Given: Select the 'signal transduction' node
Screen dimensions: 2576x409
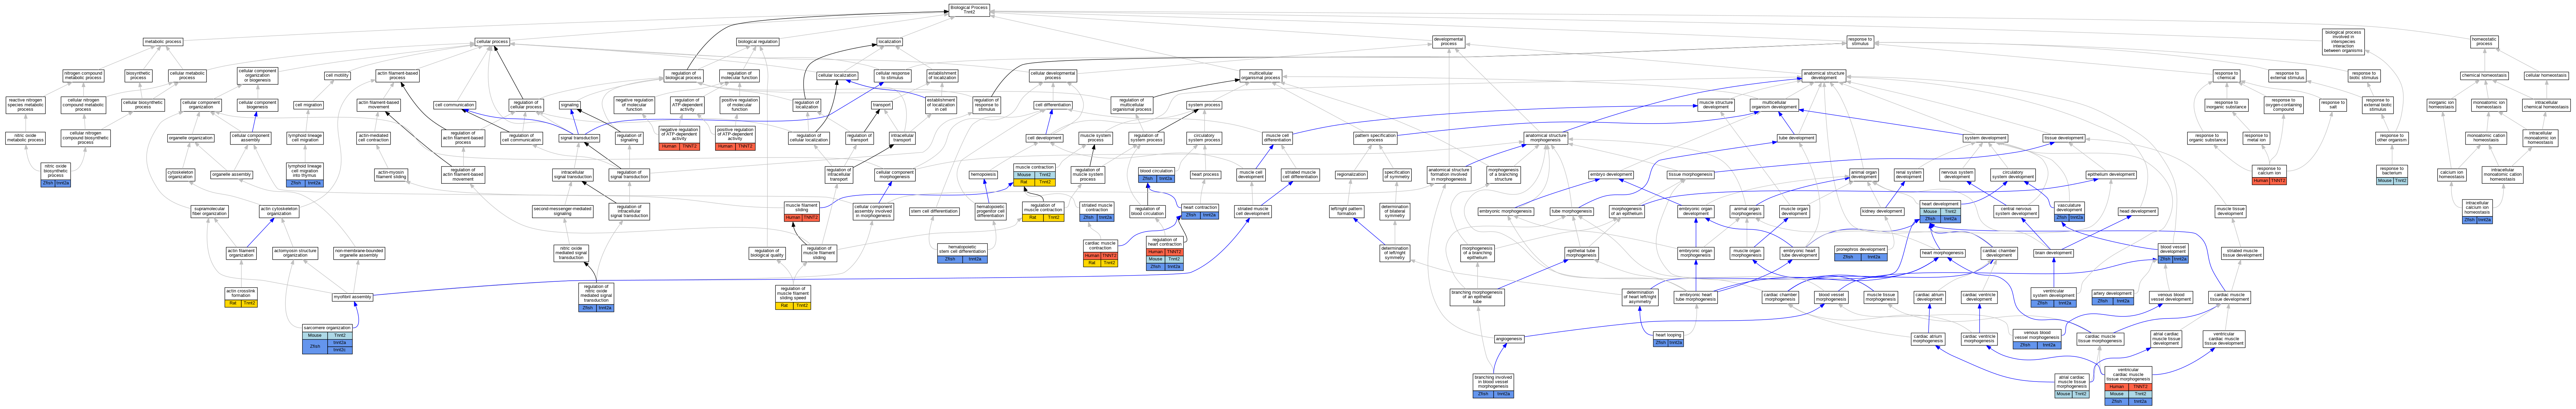Looking at the screenshot, I should tap(579, 138).
